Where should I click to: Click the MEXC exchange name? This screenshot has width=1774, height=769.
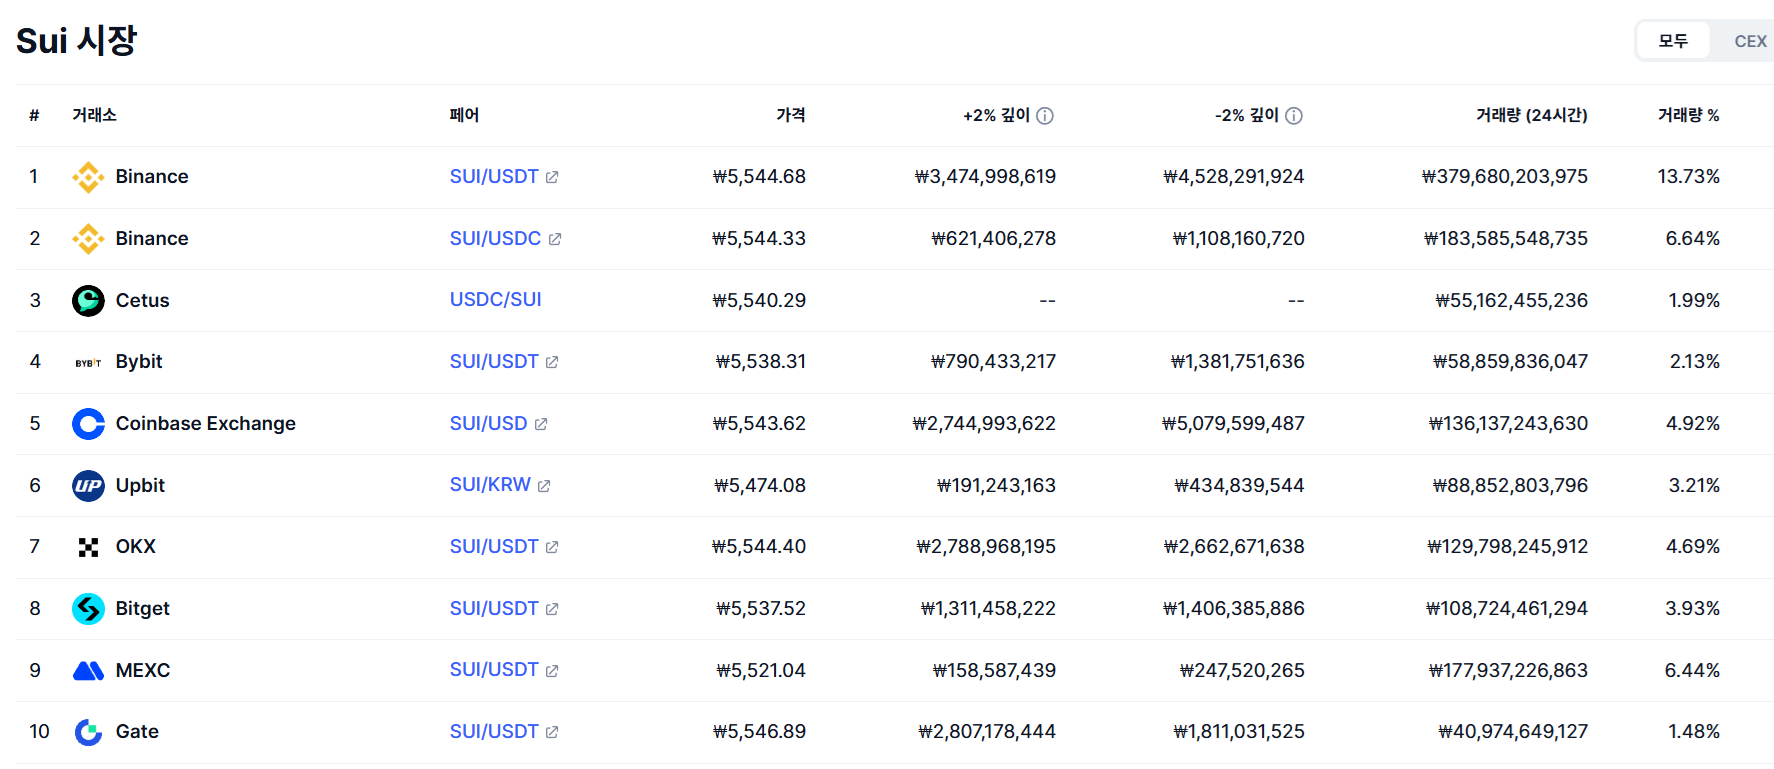[143, 670]
